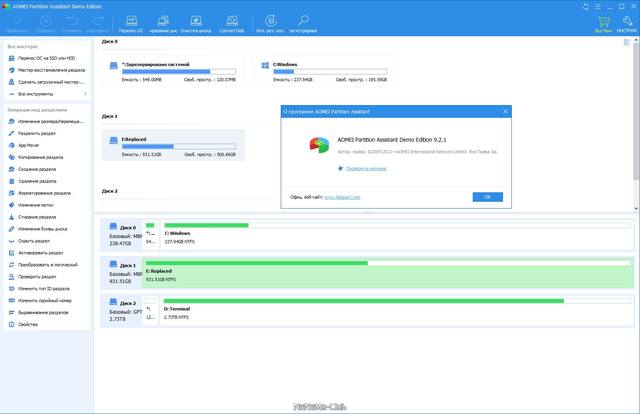The width and height of the screenshot is (640, 414).
Task: Select small reserved partition on Disk 0
Action: (151, 234)
